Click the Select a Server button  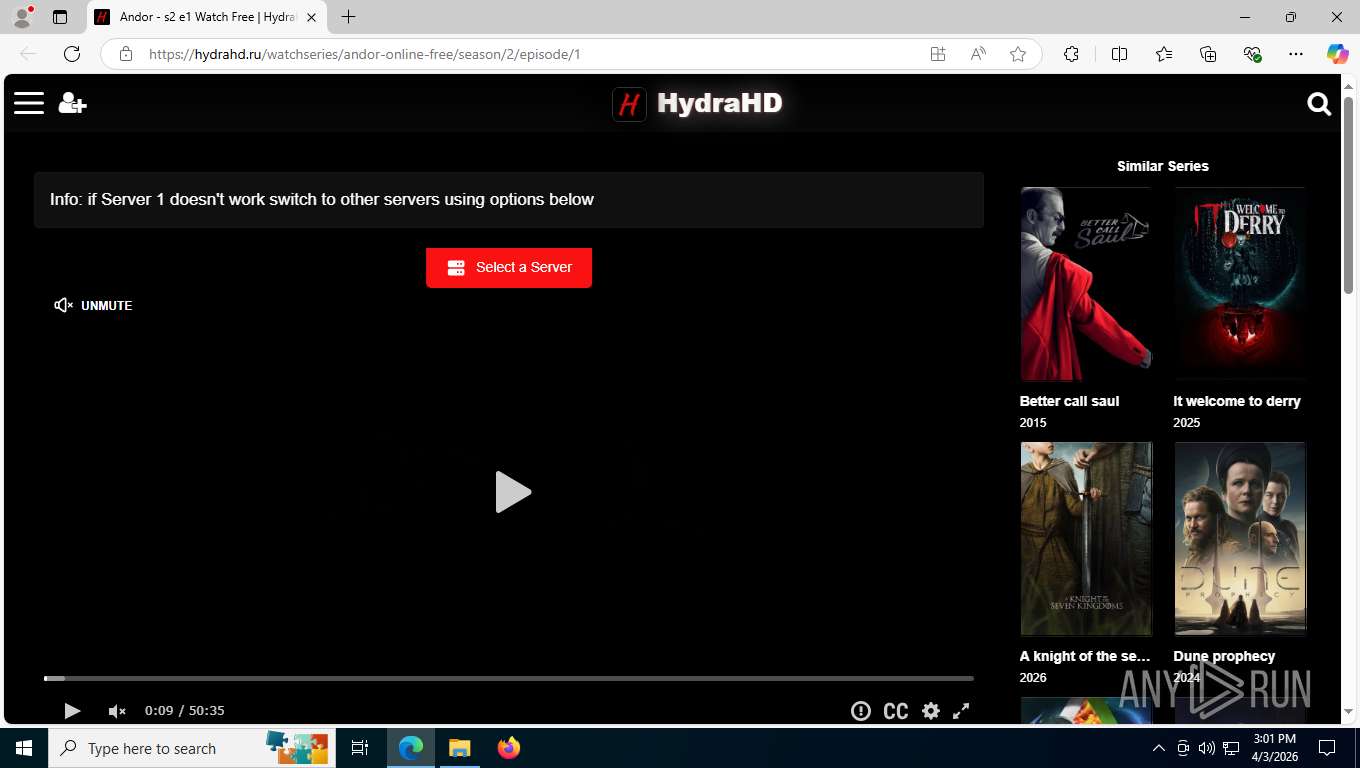coord(509,268)
